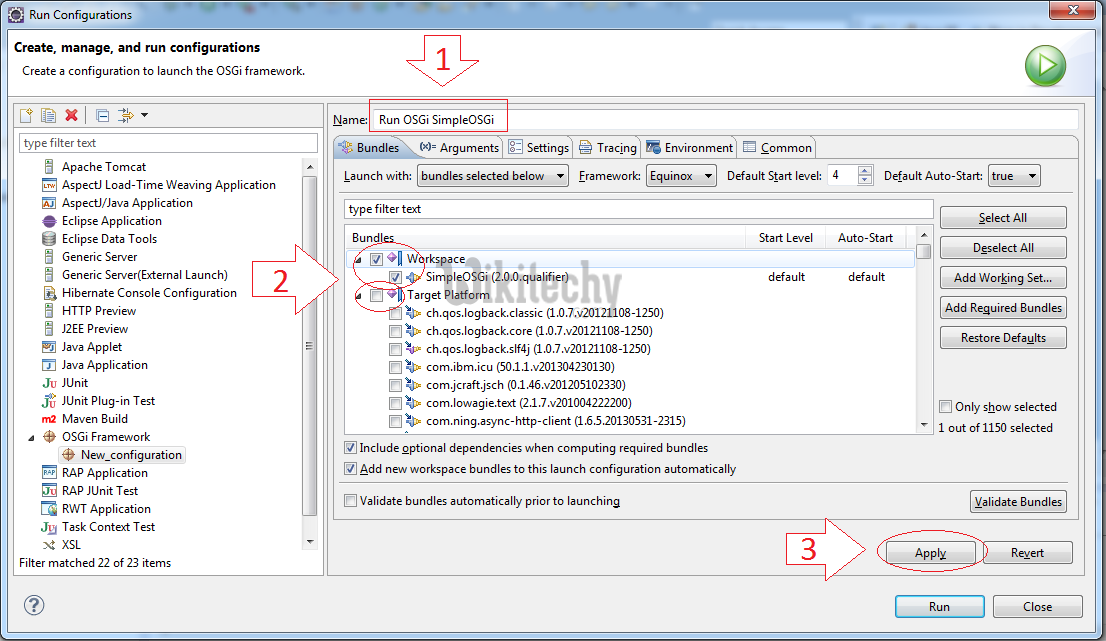The image size is (1106, 641).
Task: Open the Framework dropdown showing Equinox
Action: coord(680,176)
